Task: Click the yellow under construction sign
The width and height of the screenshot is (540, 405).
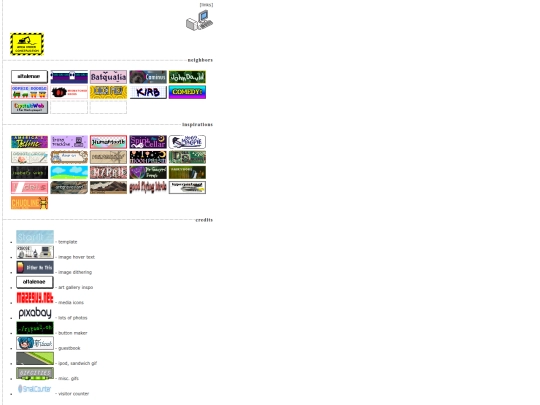Action: click(27, 44)
